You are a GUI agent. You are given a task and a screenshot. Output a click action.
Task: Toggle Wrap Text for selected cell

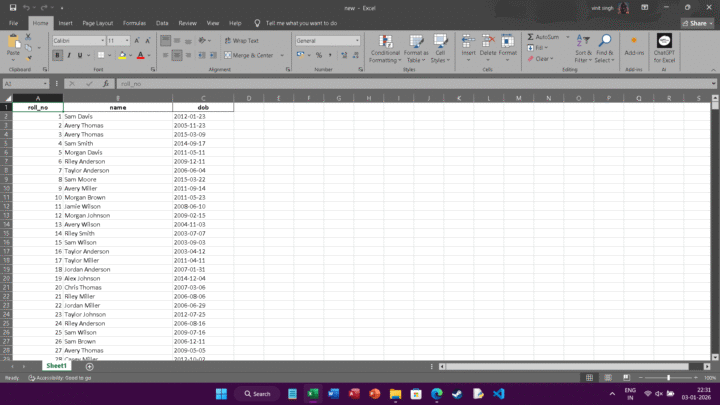point(241,41)
